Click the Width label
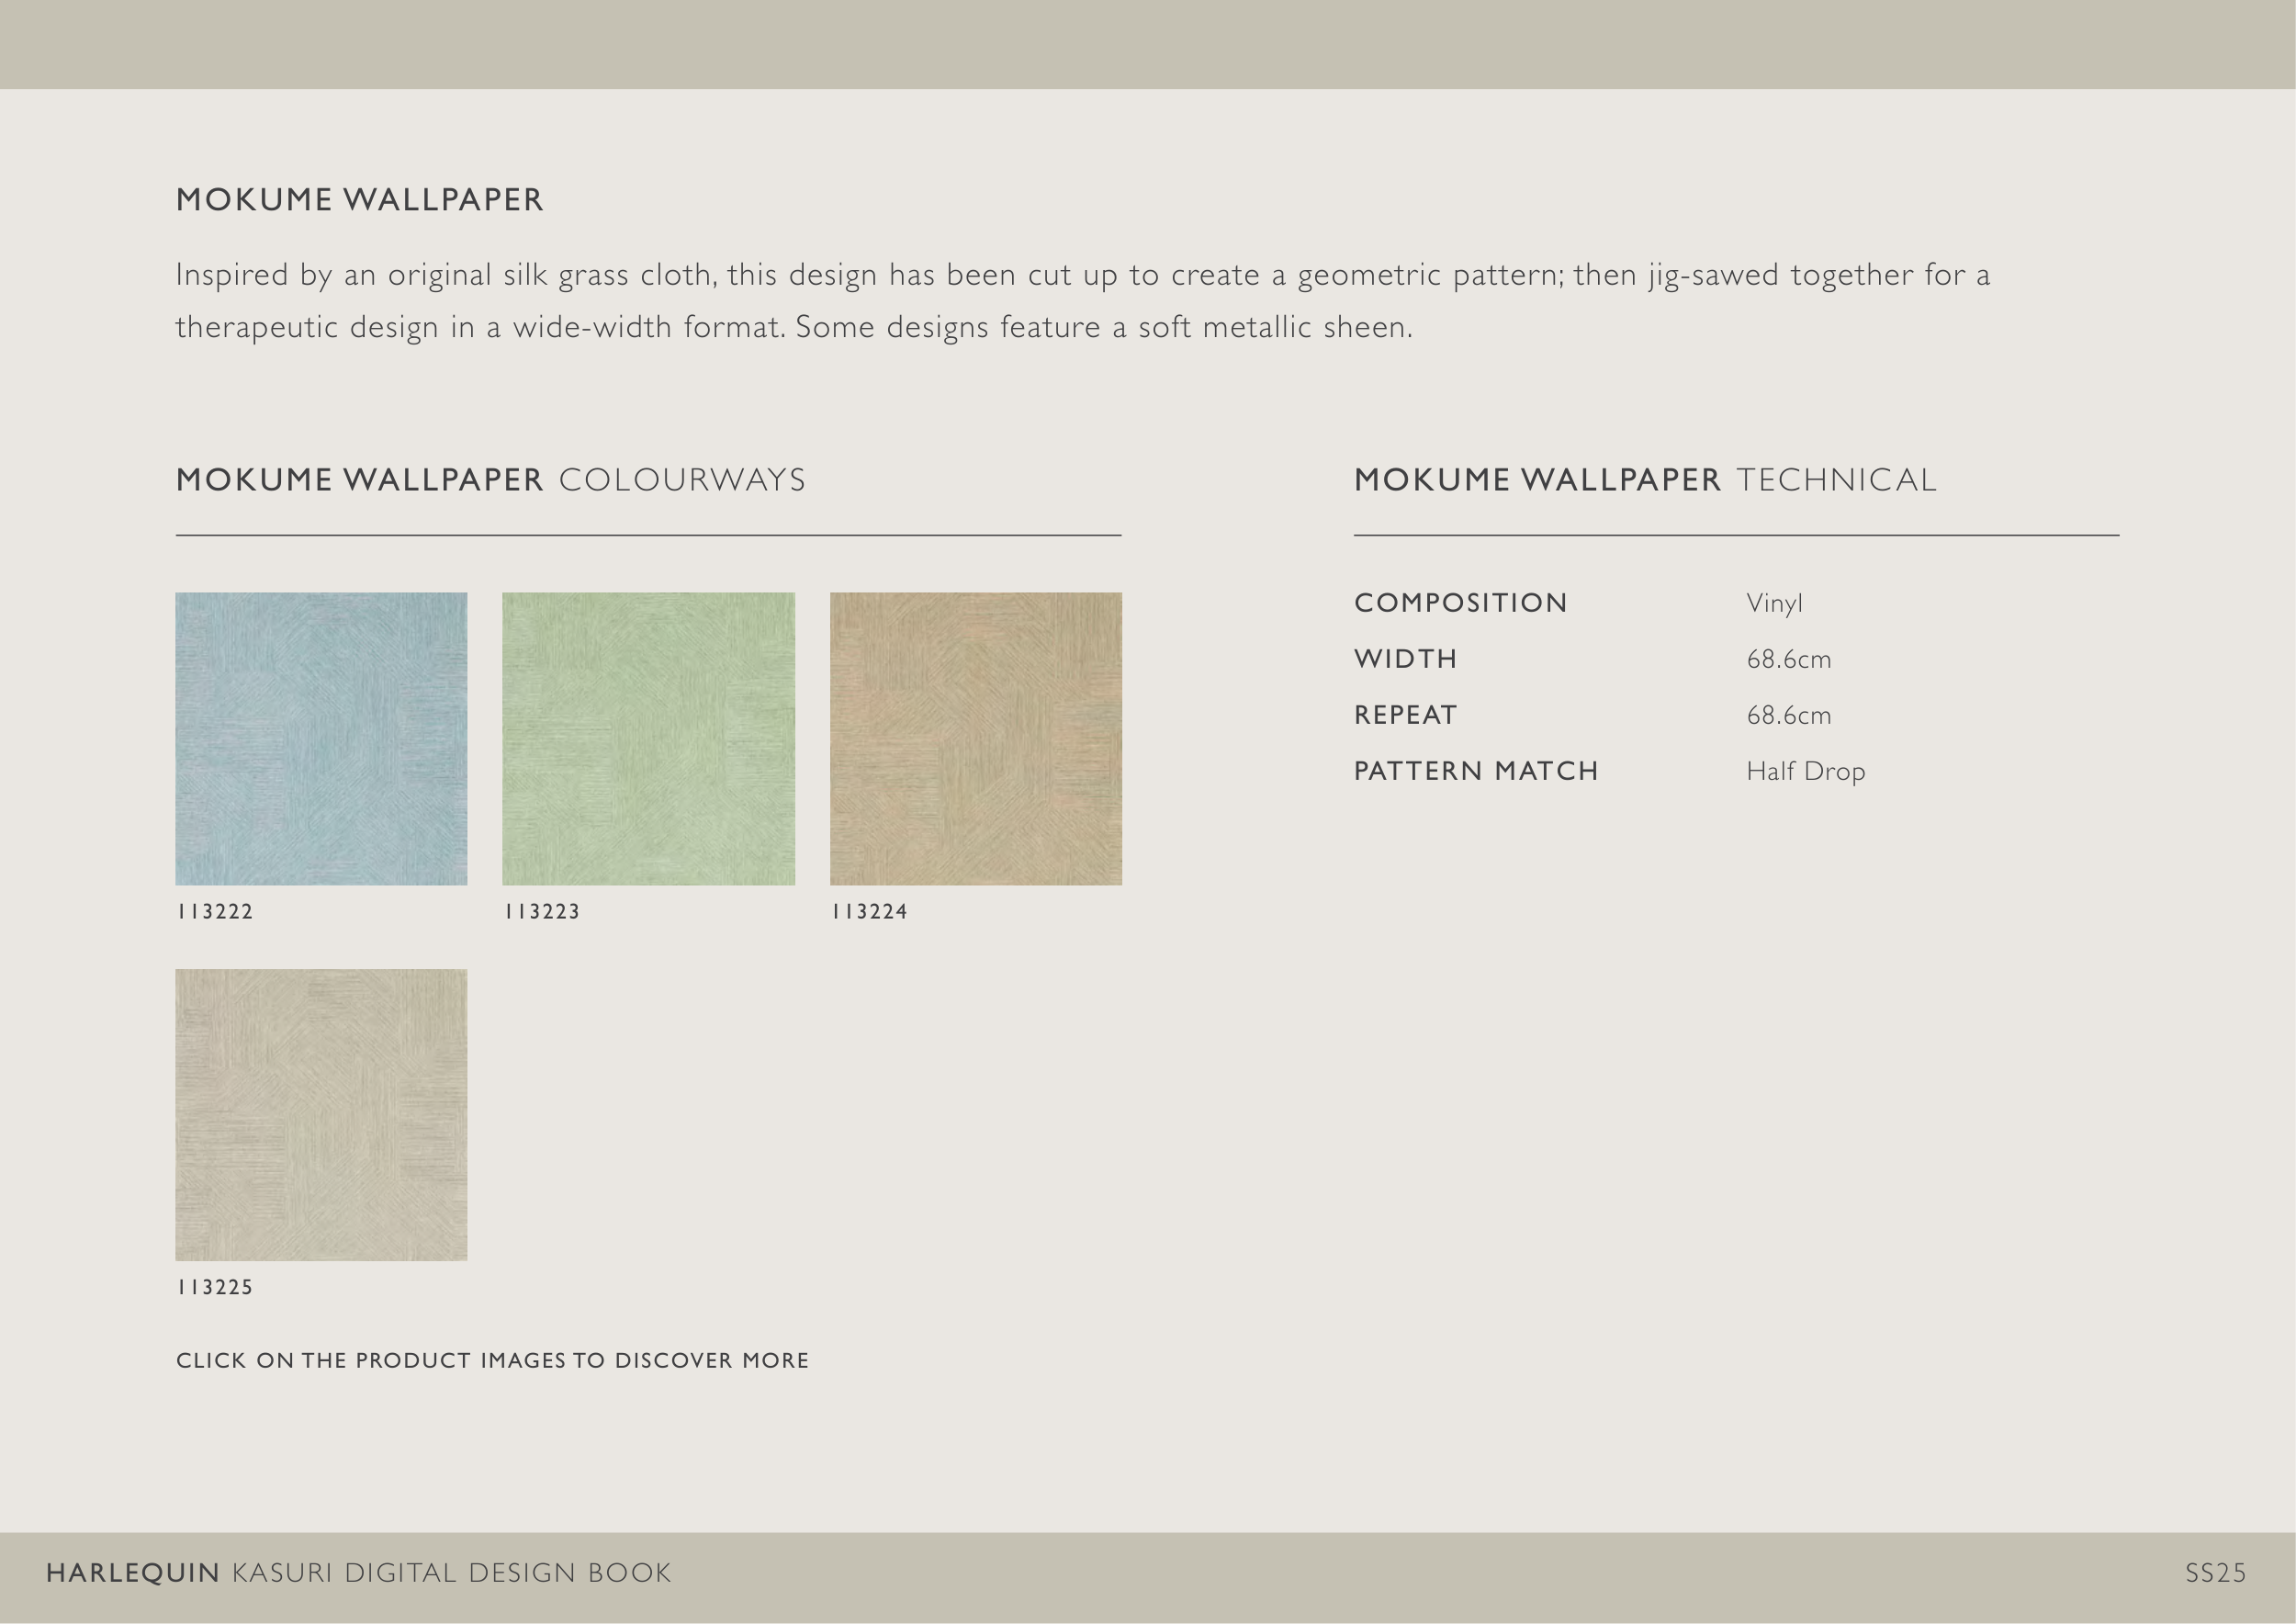This screenshot has width=2296, height=1624. tap(1405, 659)
